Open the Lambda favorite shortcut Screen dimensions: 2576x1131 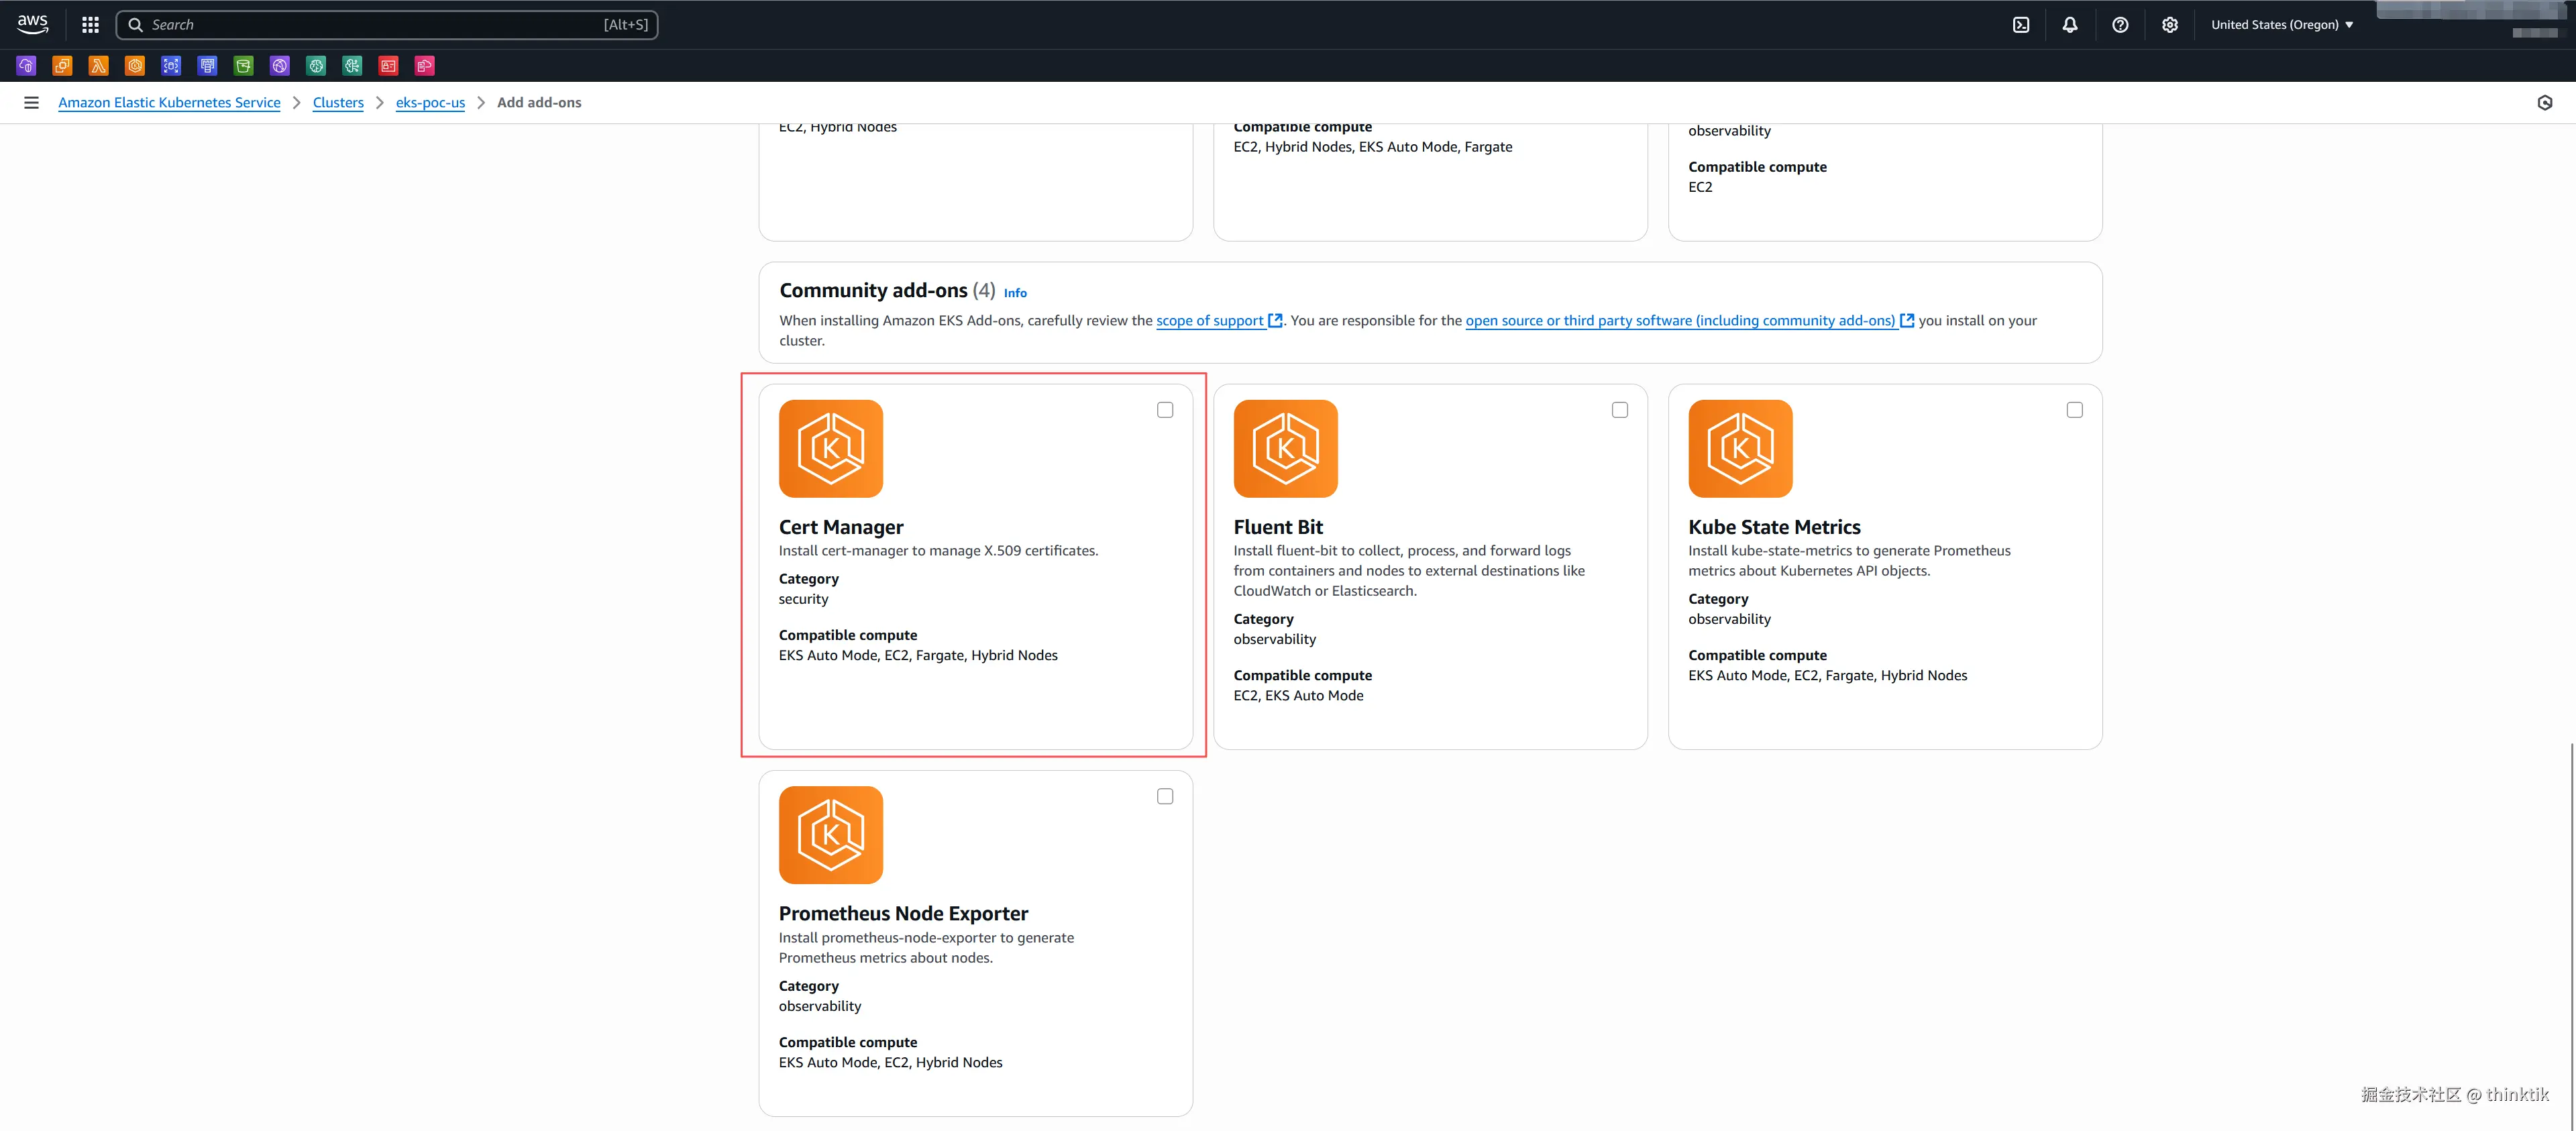(x=99, y=66)
